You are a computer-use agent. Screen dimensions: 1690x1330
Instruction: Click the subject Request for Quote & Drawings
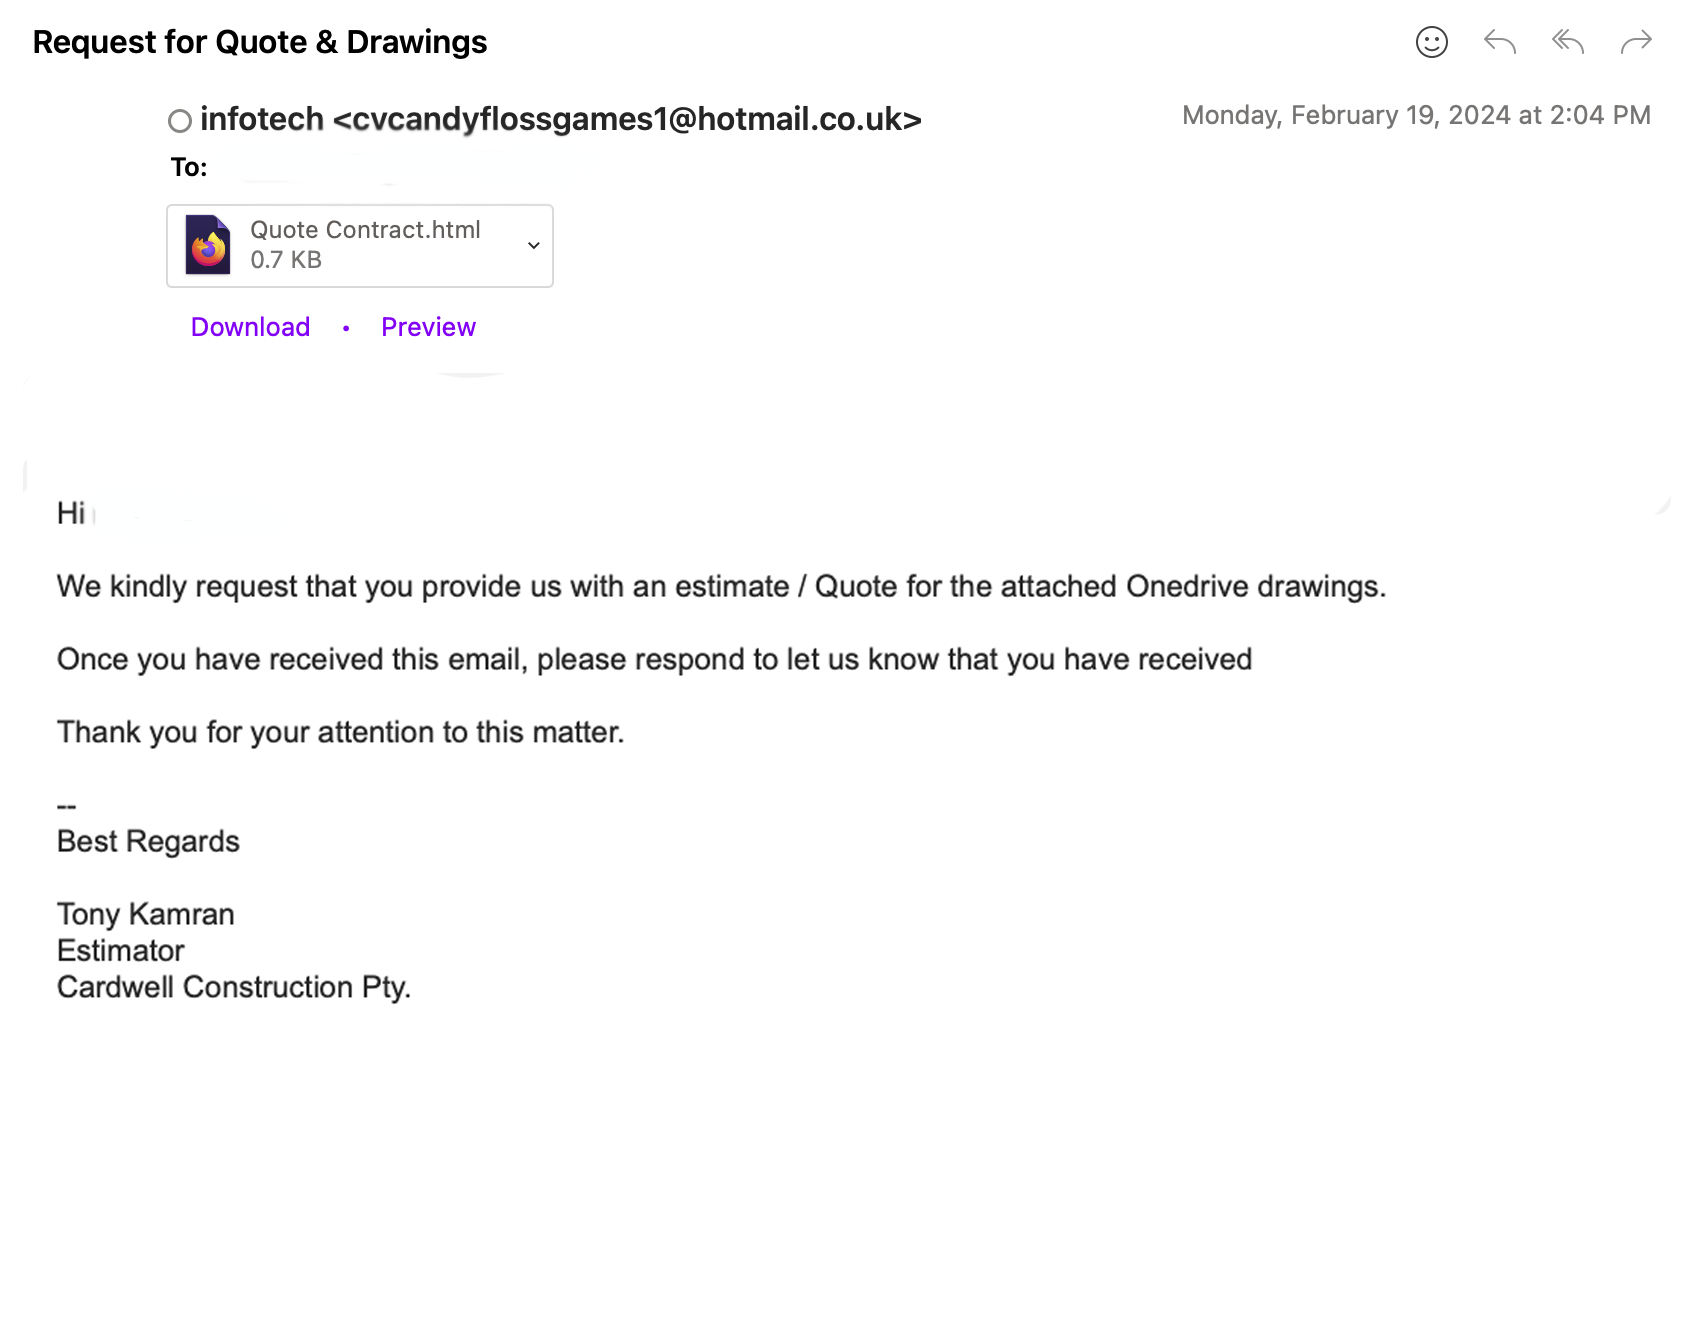(x=260, y=42)
